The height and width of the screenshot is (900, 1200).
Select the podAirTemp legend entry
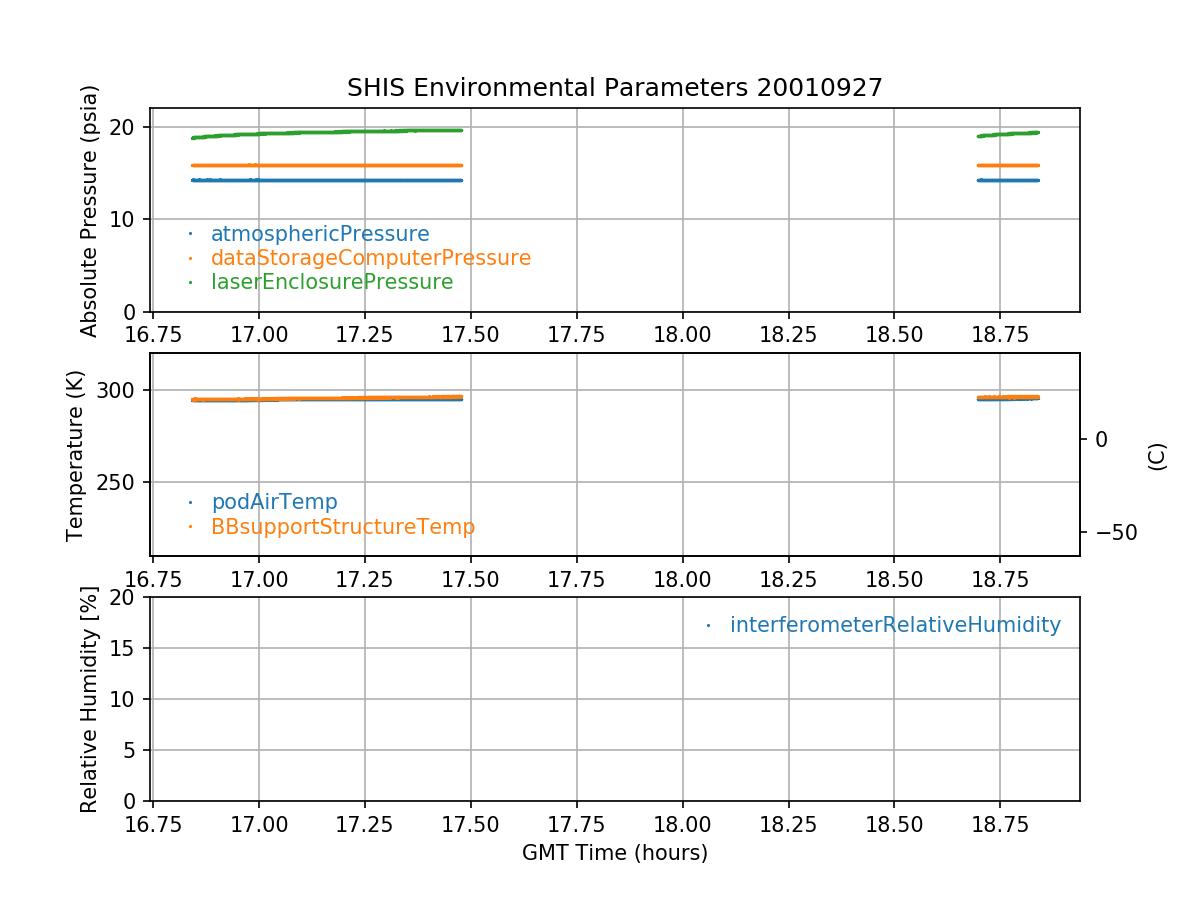point(274,502)
